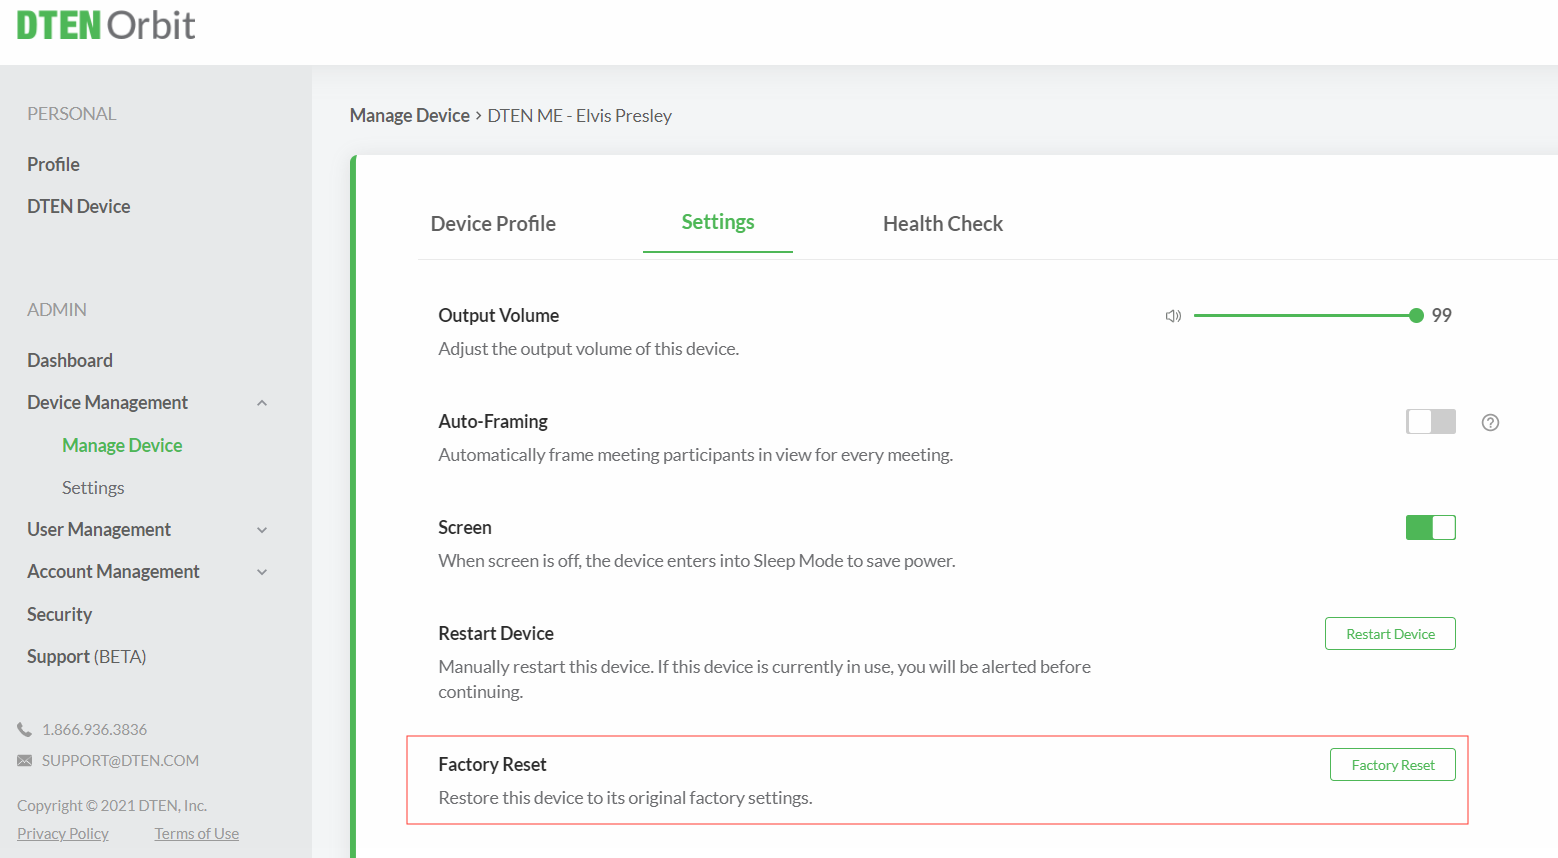Open Auto-Framing help question mark icon
1558x858 pixels.
(x=1490, y=422)
